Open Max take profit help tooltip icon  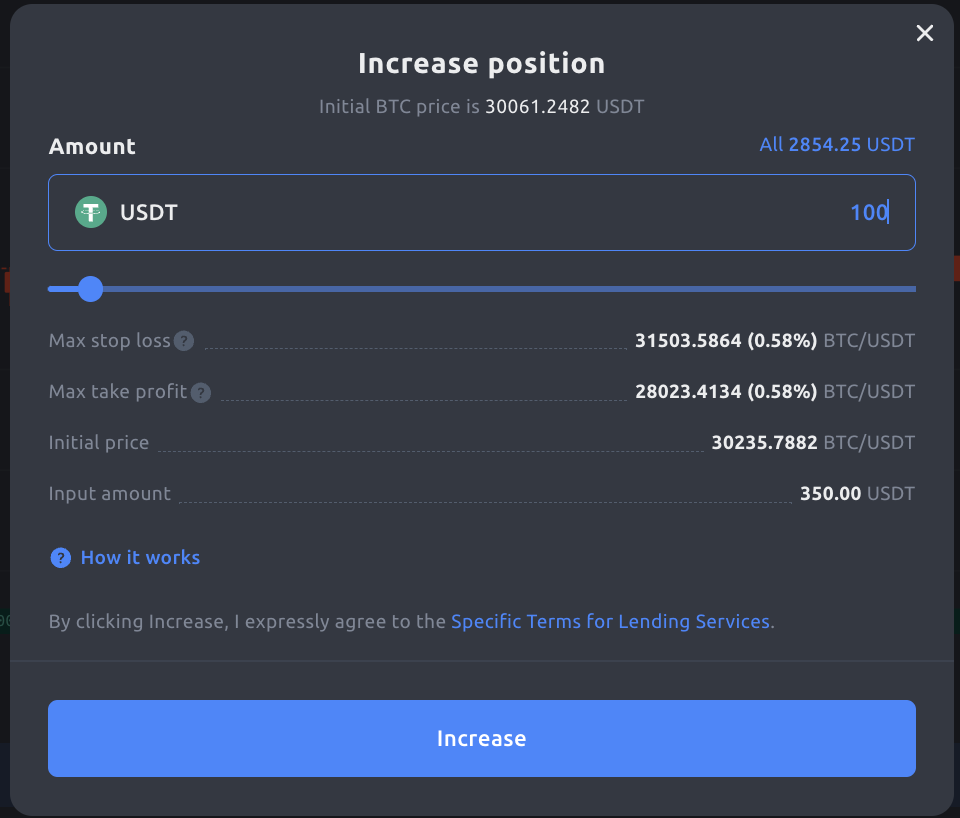point(201,392)
